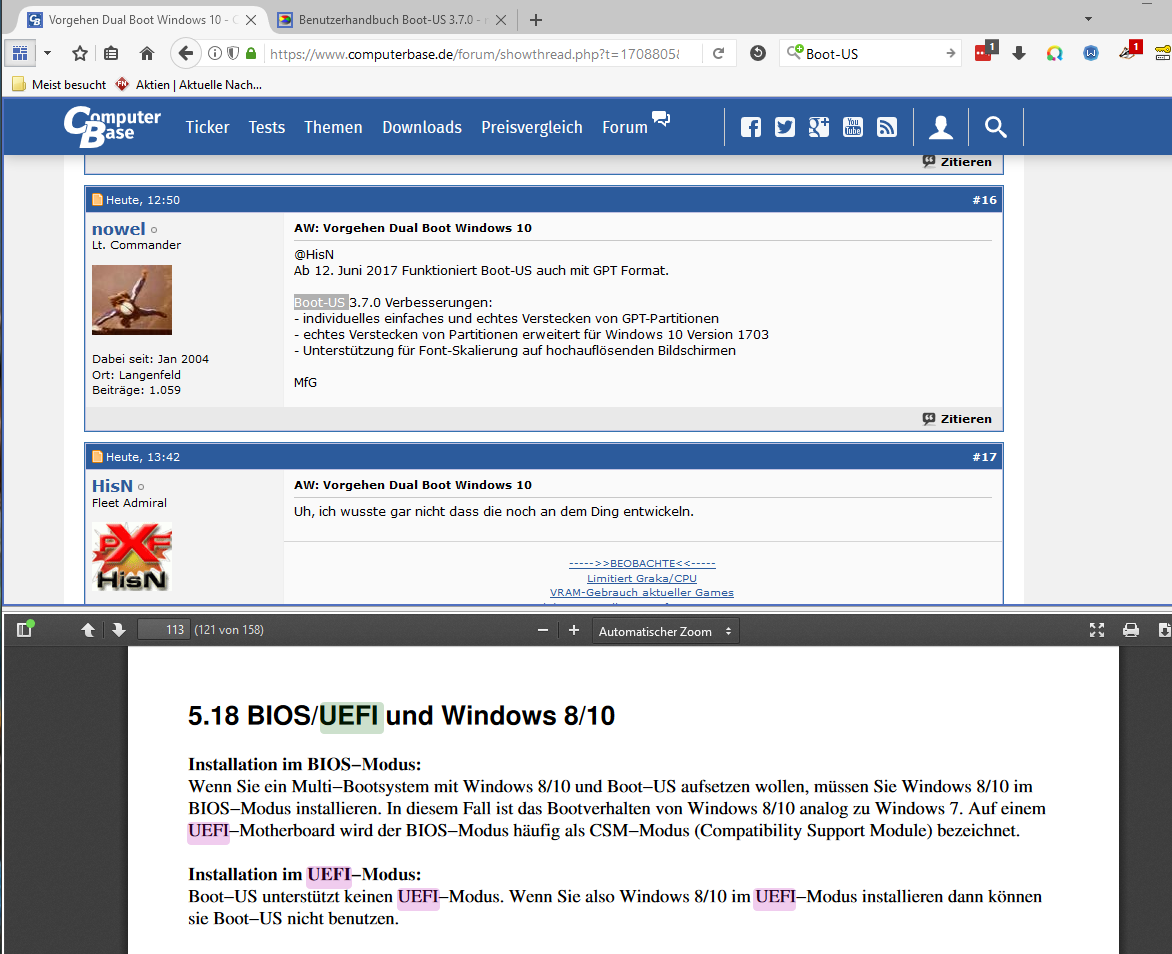The width and height of the screenshot is (1172, 954).
Task: Open the Automatischer Zoom dropdown
Action: click(665, 631)
